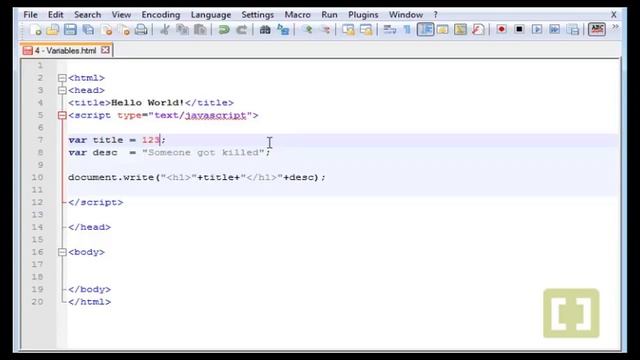
Task: Open the File menu
Action: coord(31,15)
